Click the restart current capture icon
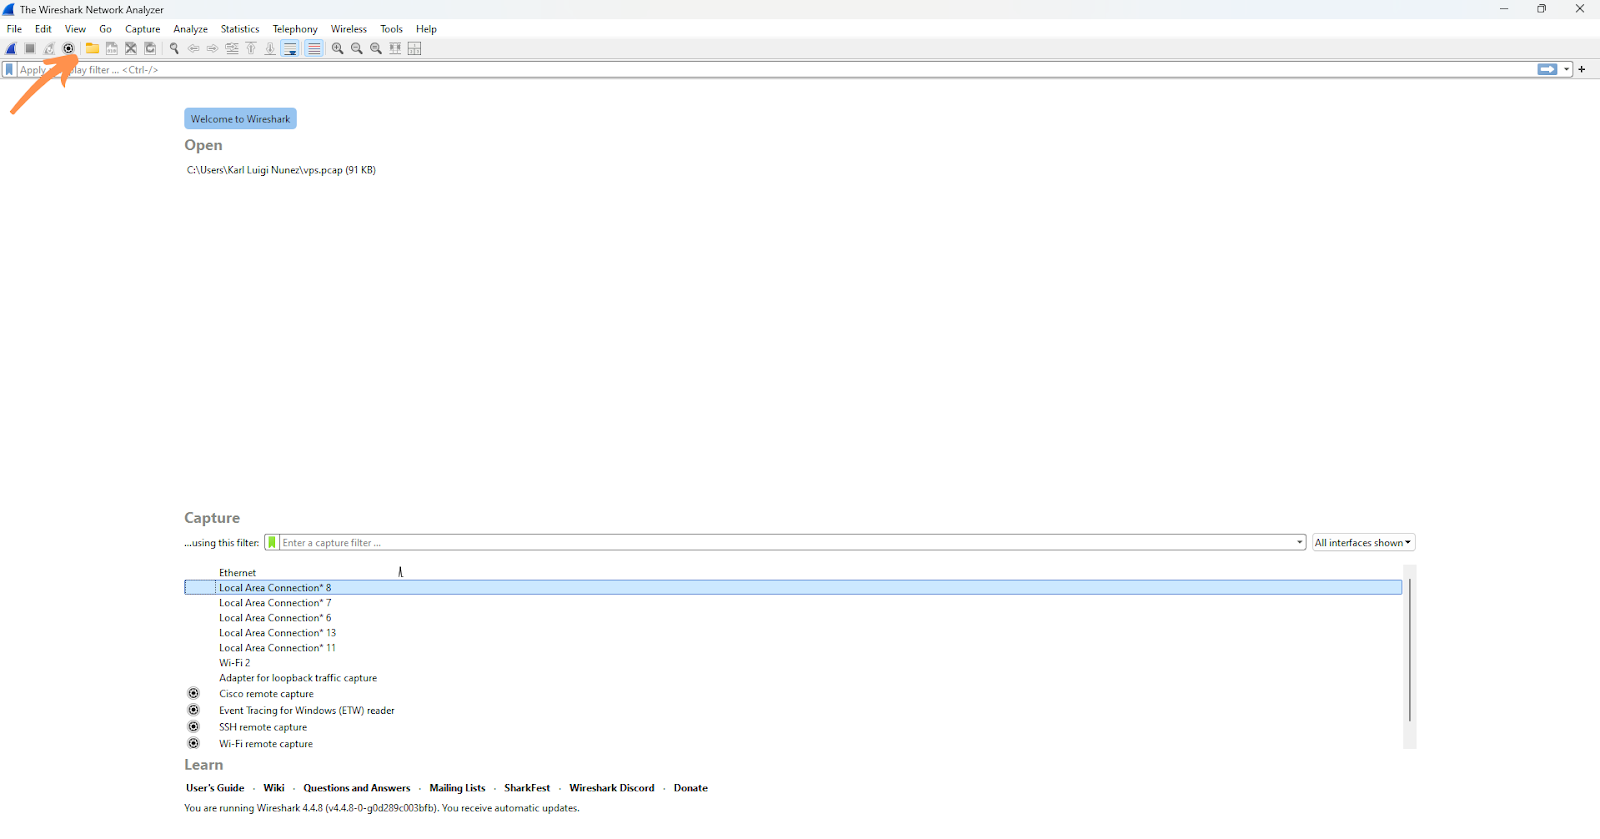The width and height of the screenshot is (1600, 839). click(49, 48)
